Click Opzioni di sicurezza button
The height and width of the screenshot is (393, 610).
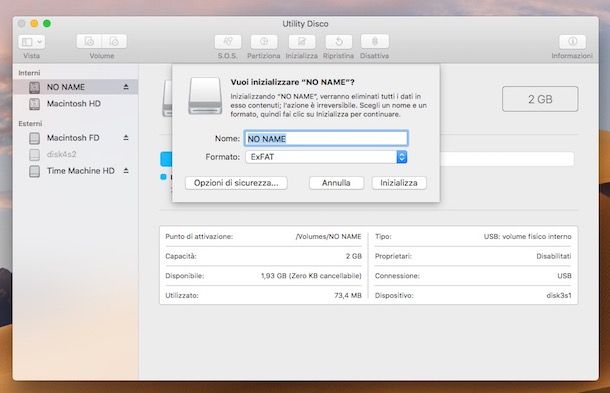coord(236,183)
